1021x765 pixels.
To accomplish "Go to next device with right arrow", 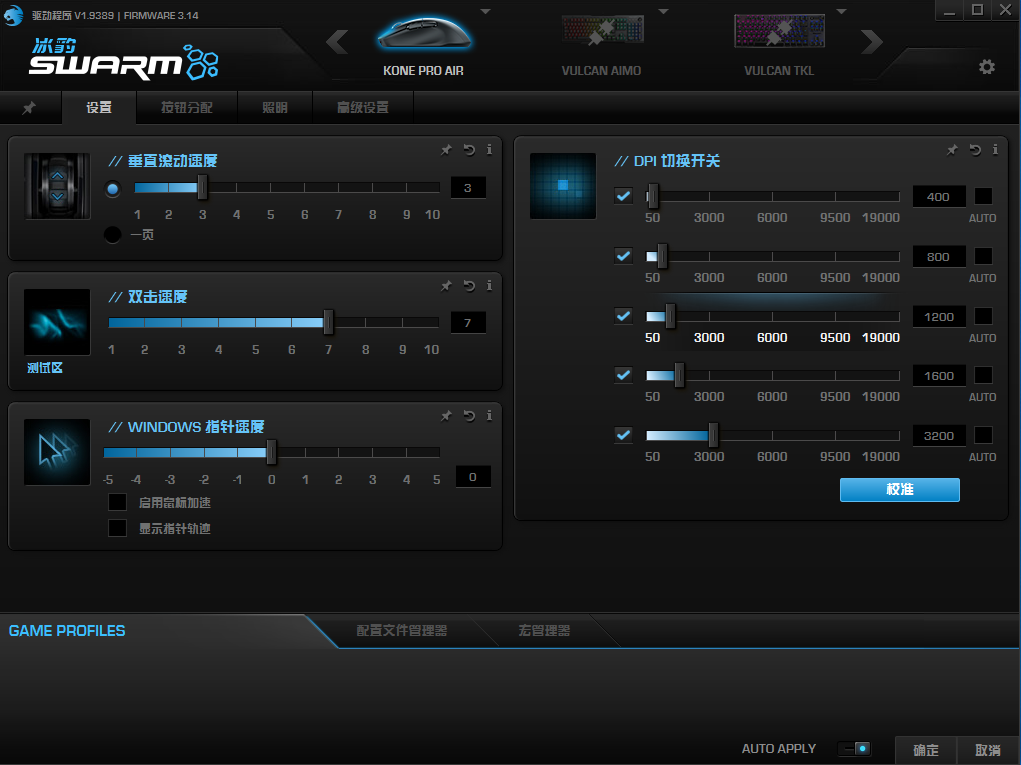I will coord(872,42).
